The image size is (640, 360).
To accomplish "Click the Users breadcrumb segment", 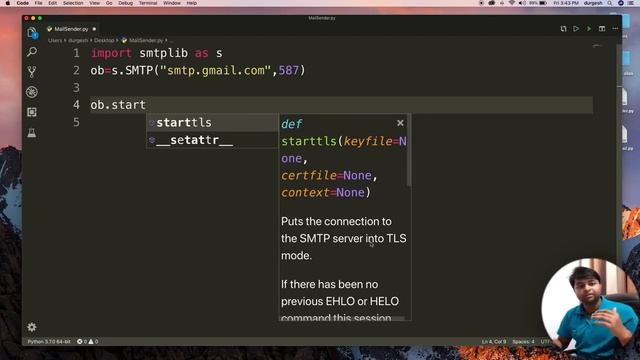I will 55,40.
